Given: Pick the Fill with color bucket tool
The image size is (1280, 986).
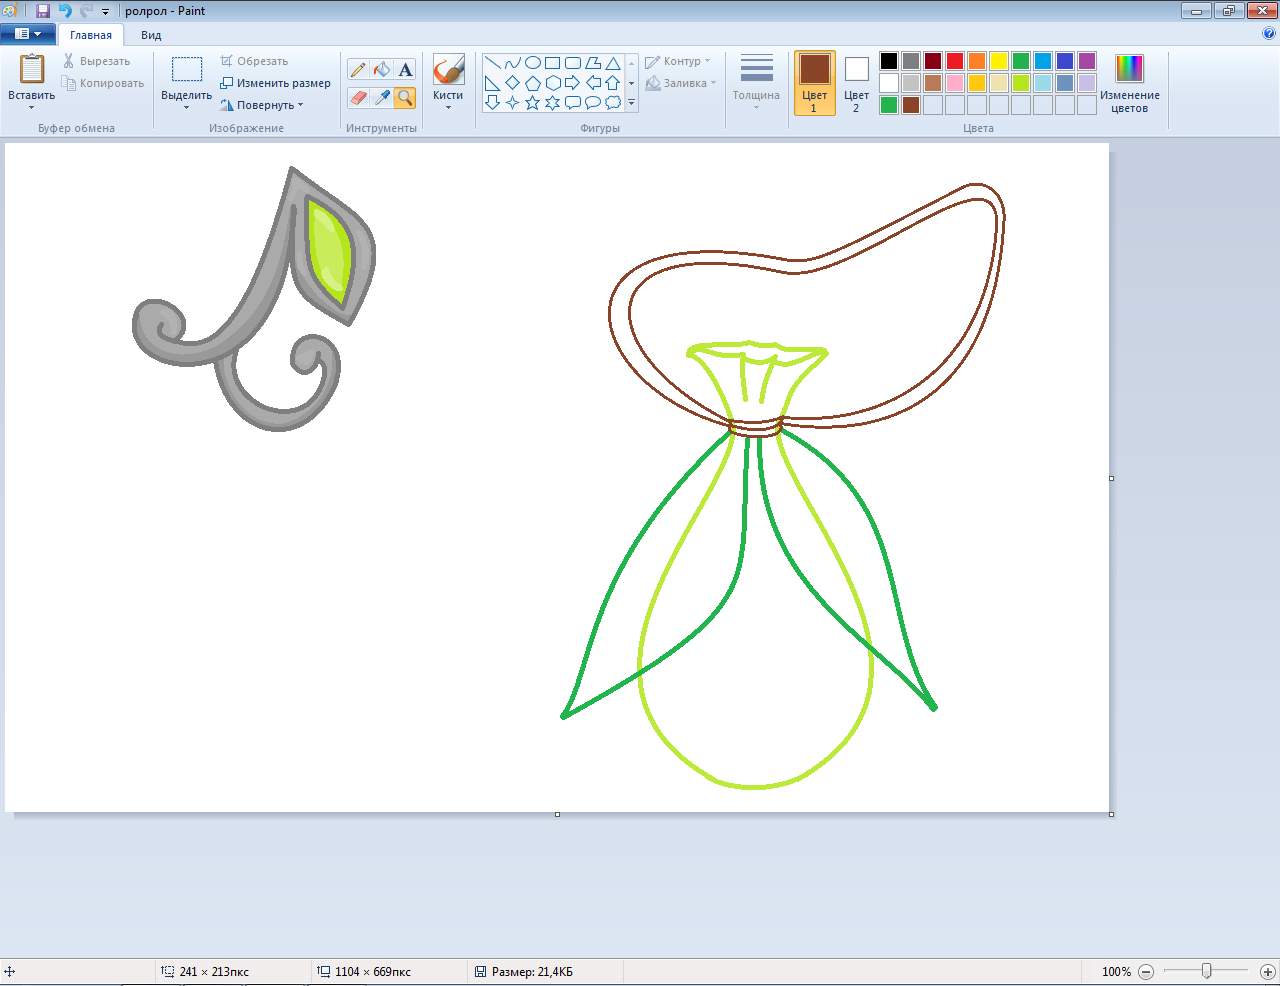Looking at the screenshot, I should point(382,69).
